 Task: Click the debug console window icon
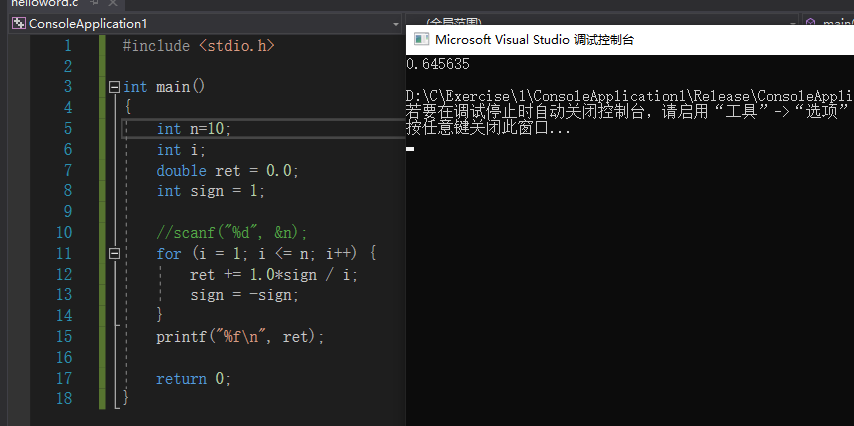pos(421,39)
